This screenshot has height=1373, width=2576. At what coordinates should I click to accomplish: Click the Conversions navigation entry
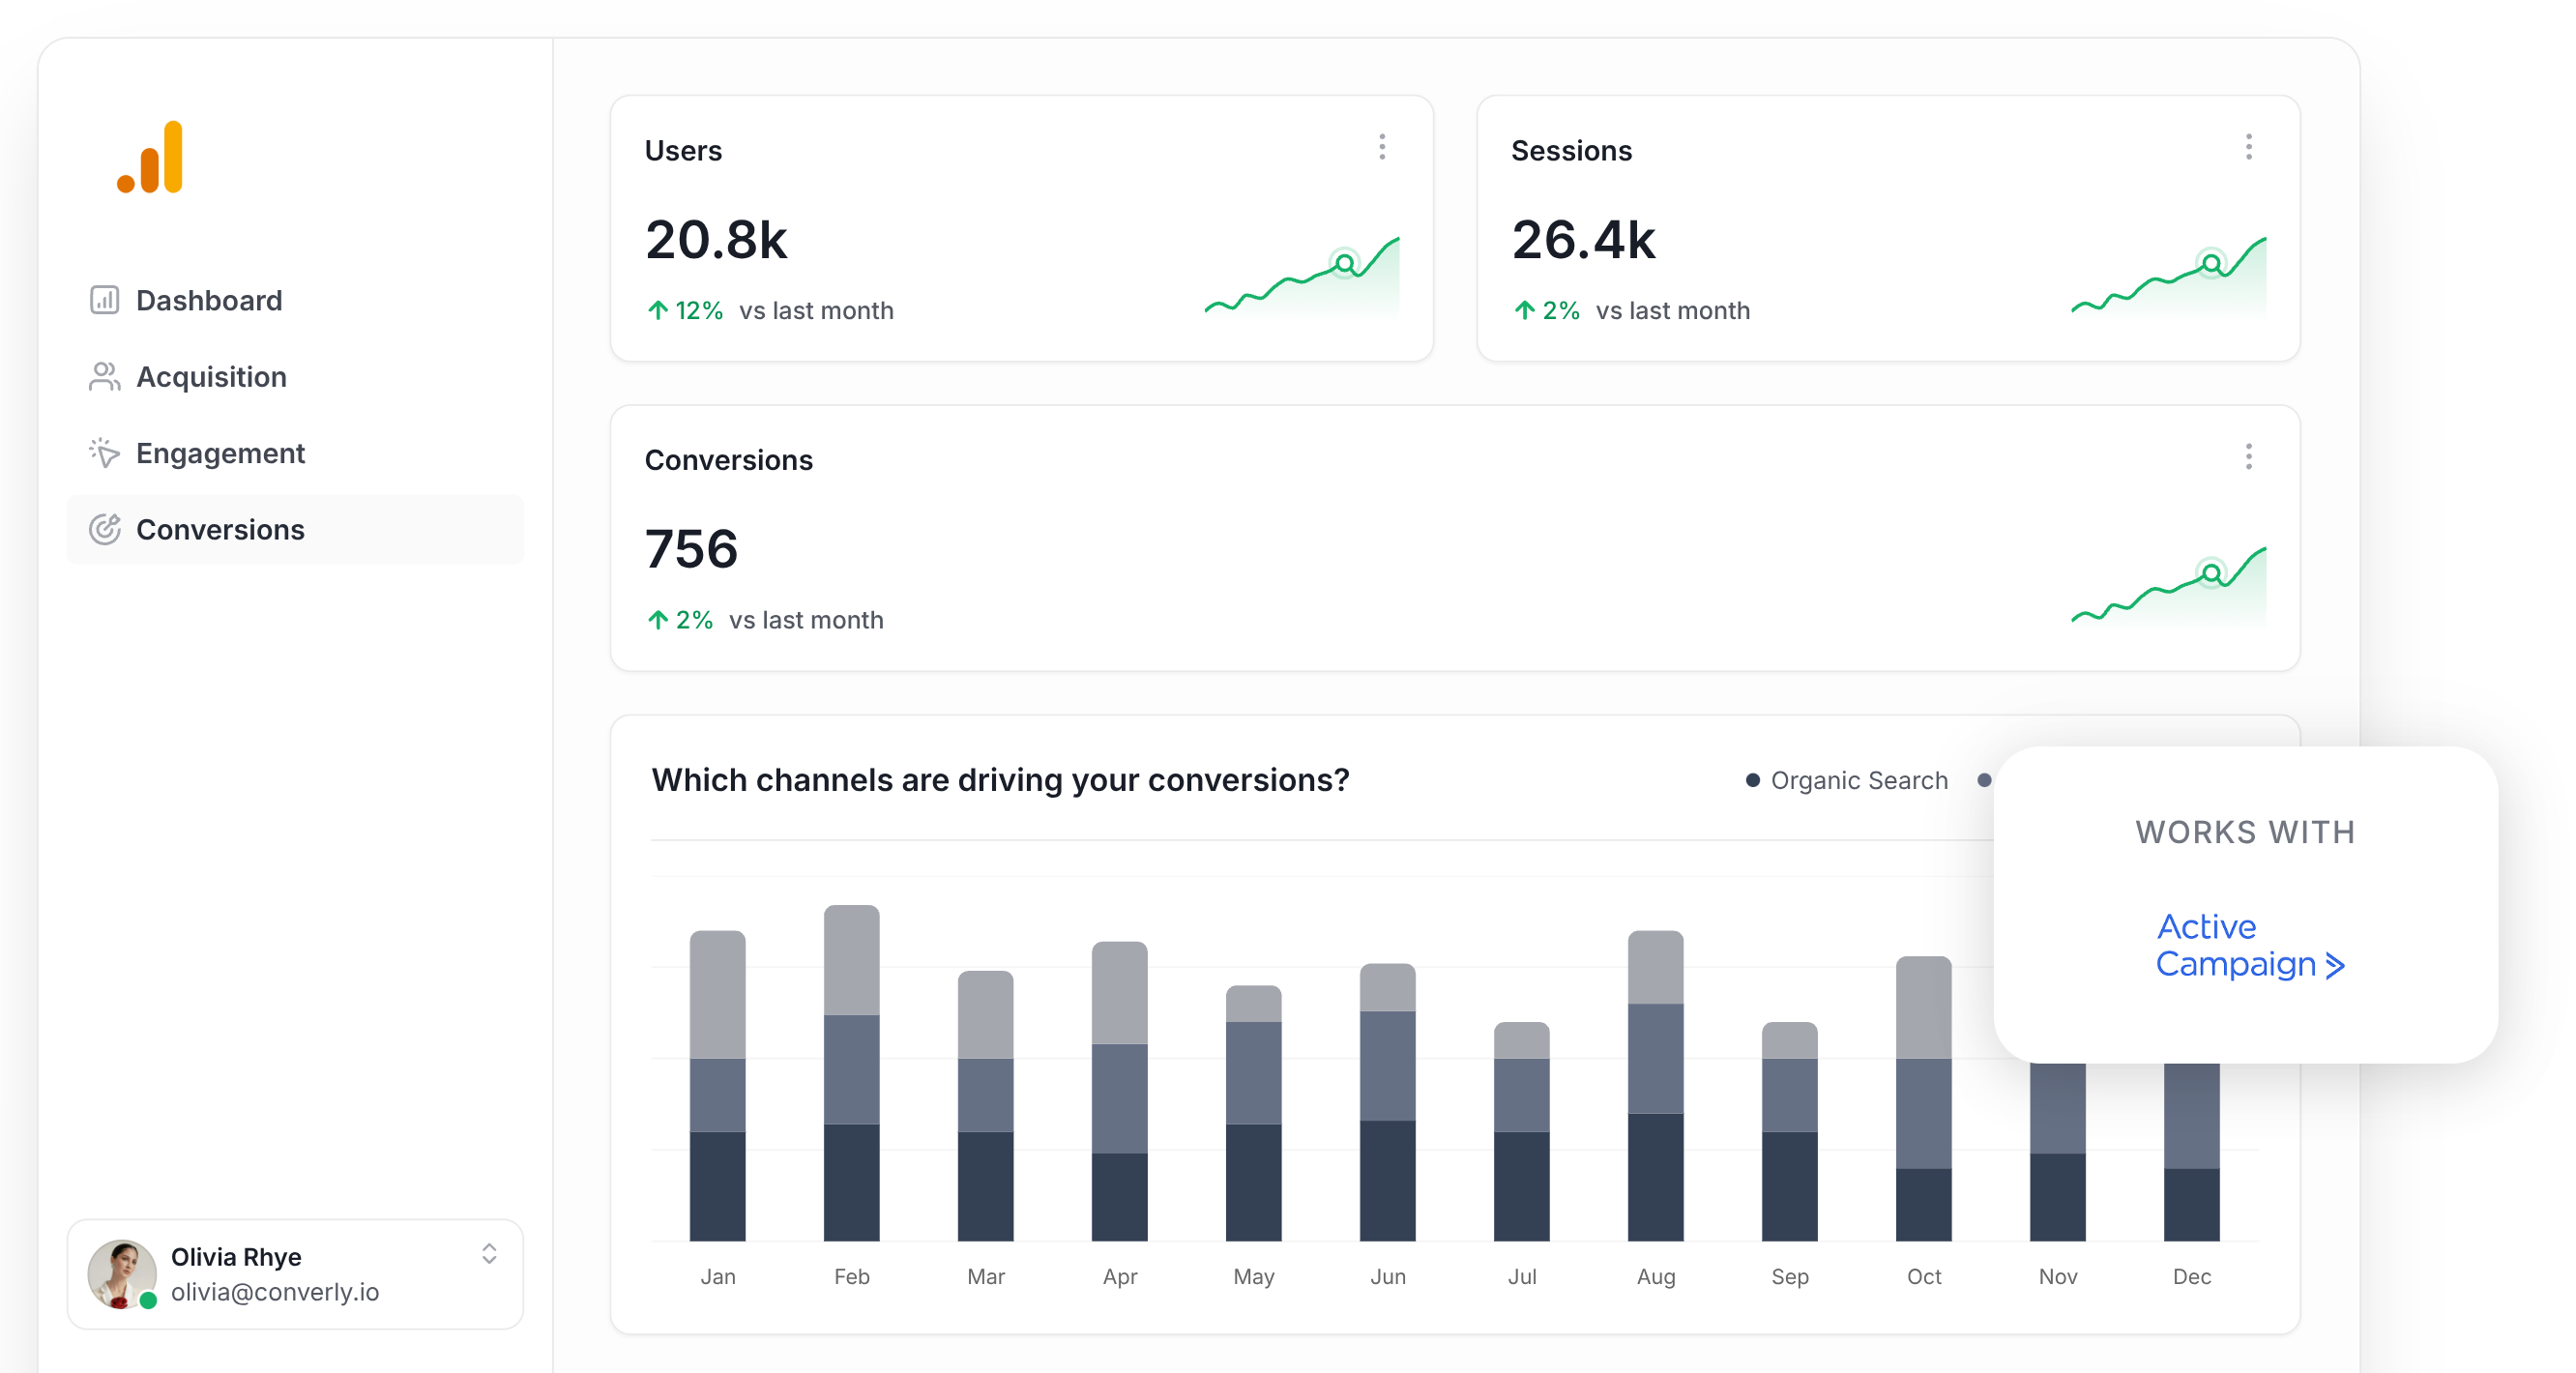click(220, 529)
